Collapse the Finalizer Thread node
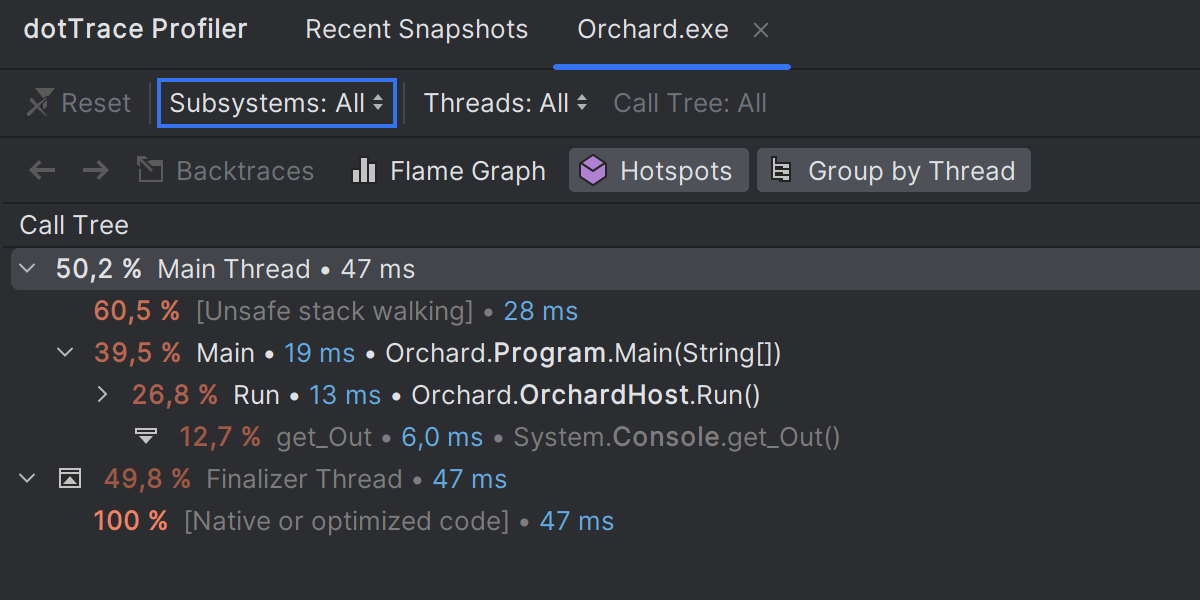The image size is (1200, 600). [x=28, y=479]
